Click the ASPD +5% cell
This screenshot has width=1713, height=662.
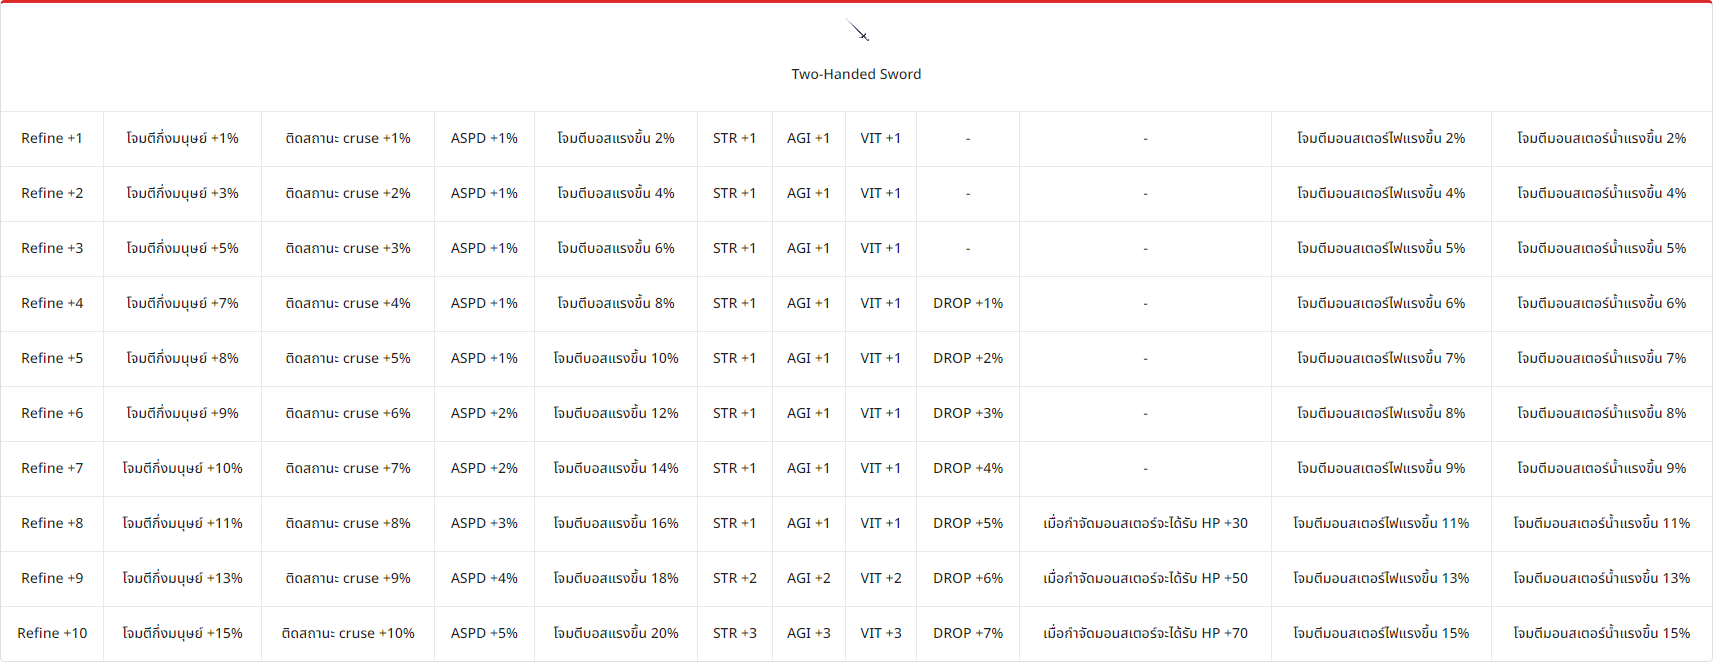pyautogui.click(x=484, y=633)
